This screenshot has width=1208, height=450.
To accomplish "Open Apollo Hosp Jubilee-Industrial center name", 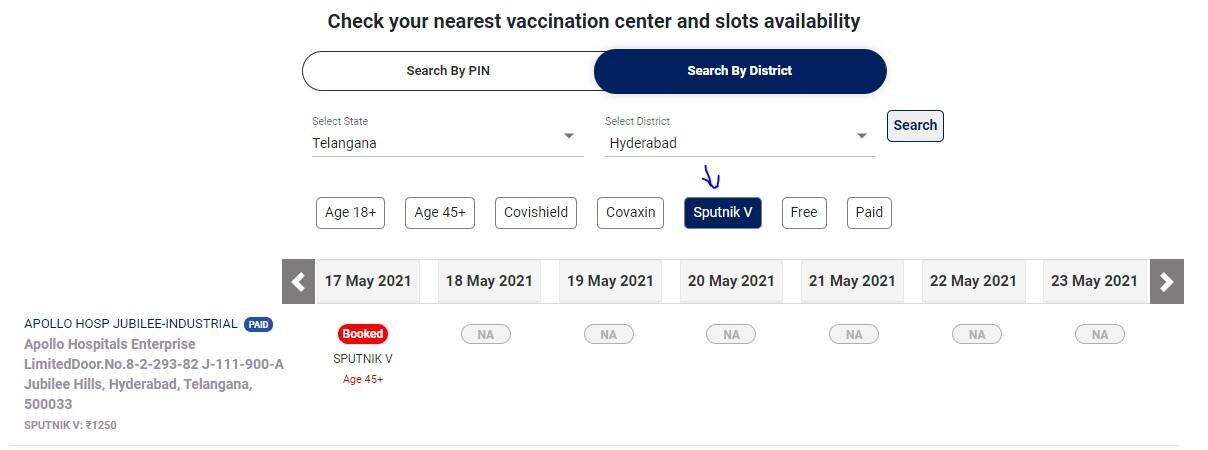I will click(131, 324).
